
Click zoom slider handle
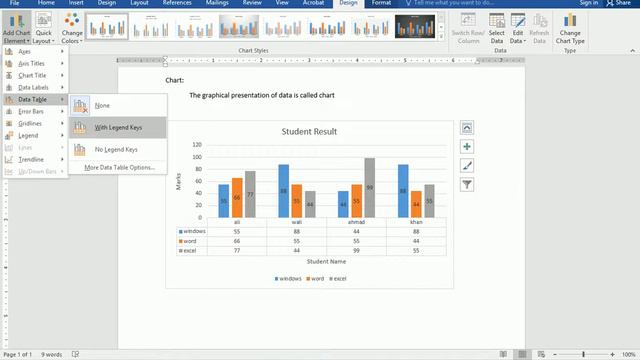[583, 354]
